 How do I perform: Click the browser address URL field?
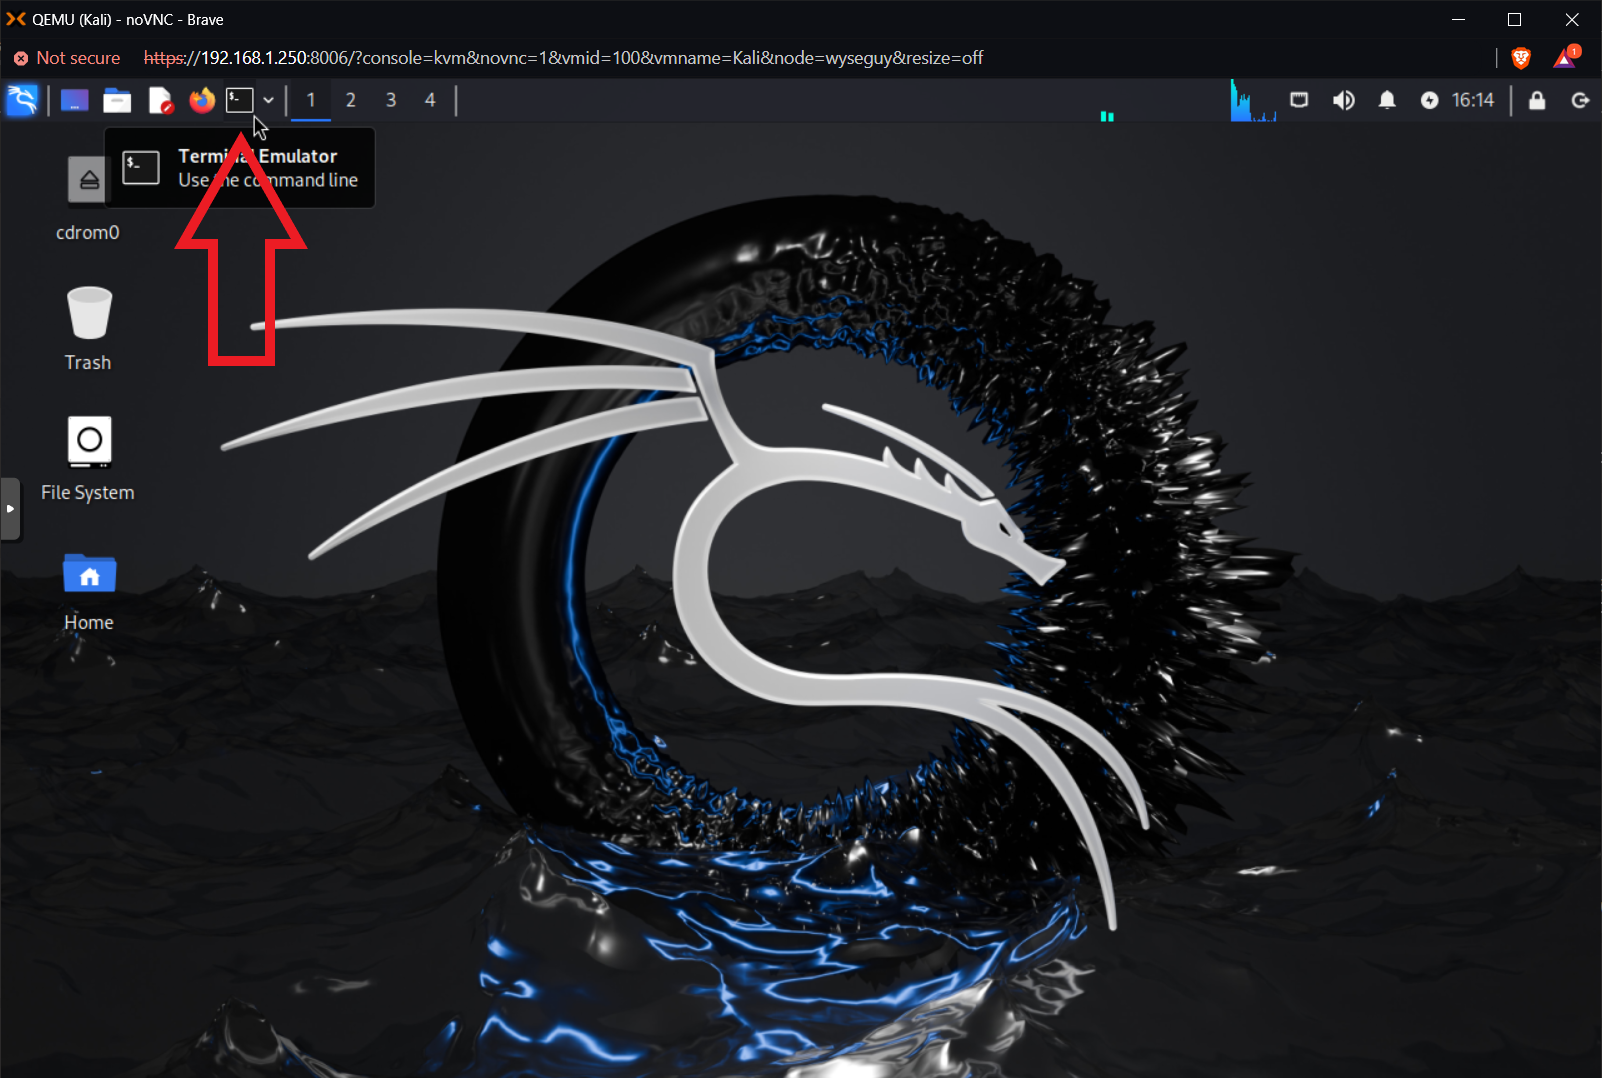point(563,58)
